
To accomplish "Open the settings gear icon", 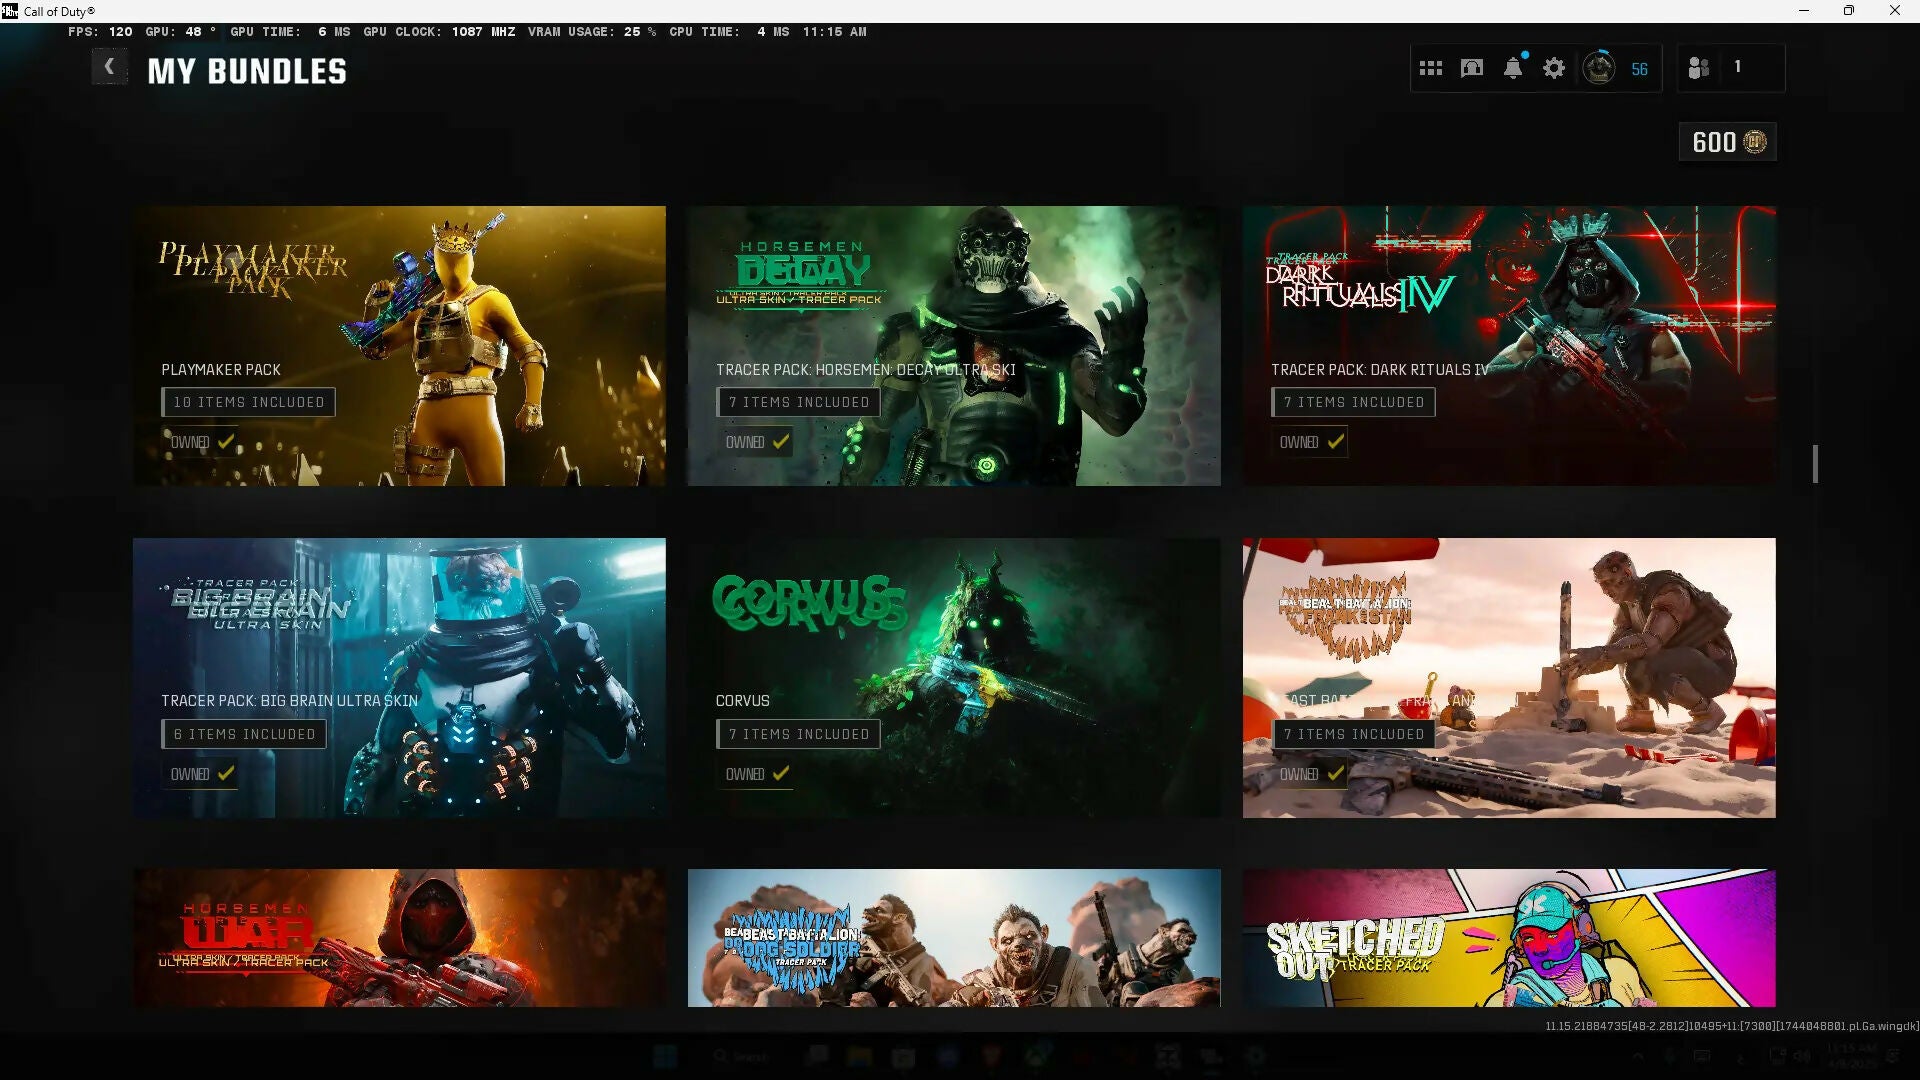I will [1554, 68].
